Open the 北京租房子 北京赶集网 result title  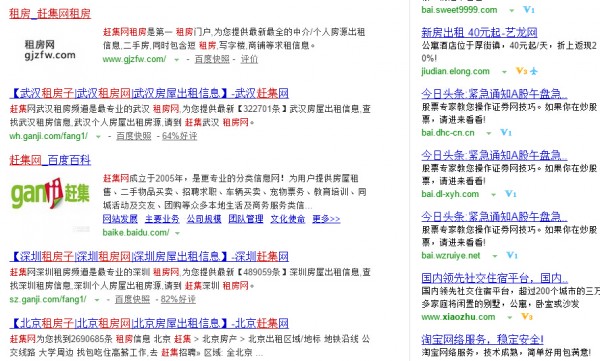click(x=149, y=323)
